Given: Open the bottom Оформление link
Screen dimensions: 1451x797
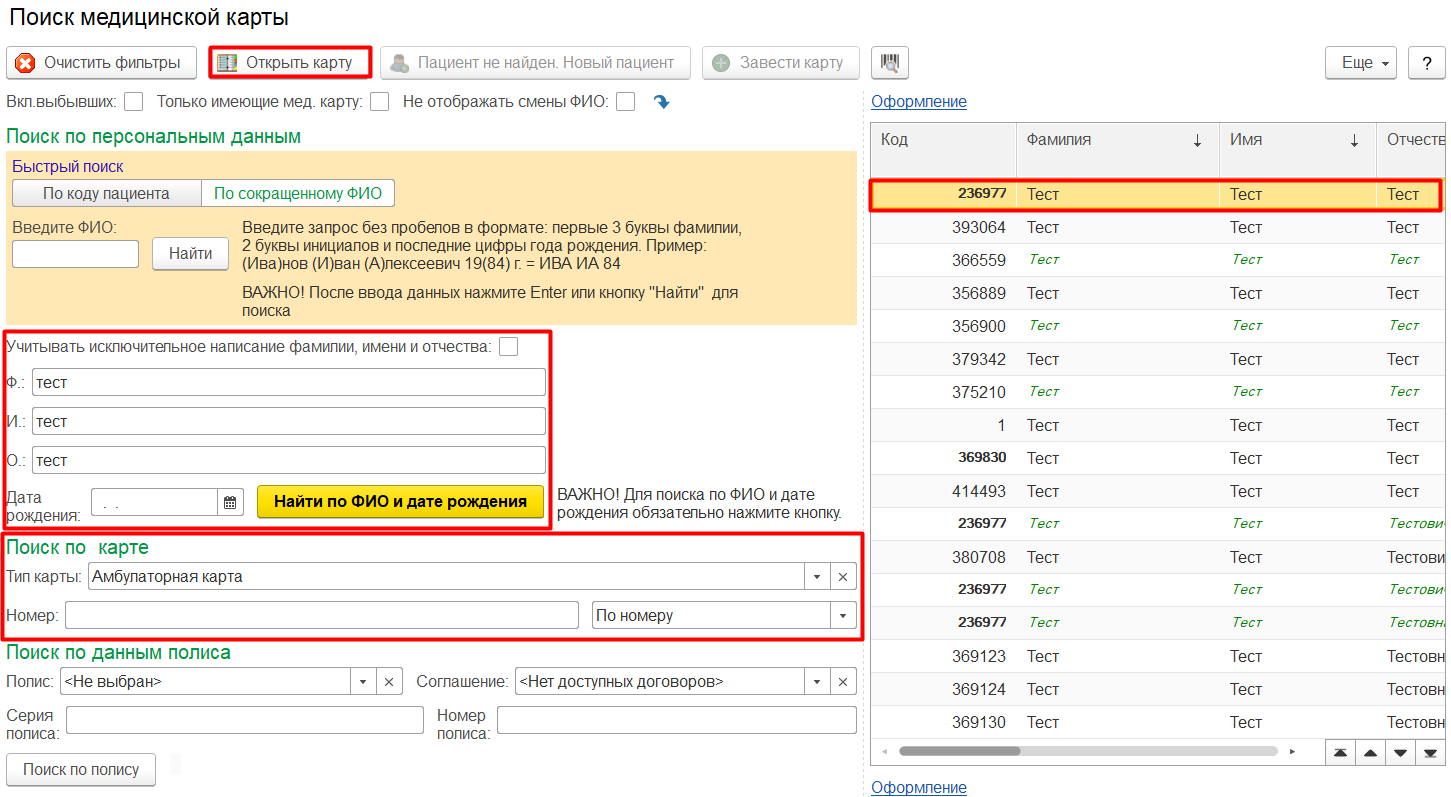Looking at the screenshot, I should (x=919, y=787).
